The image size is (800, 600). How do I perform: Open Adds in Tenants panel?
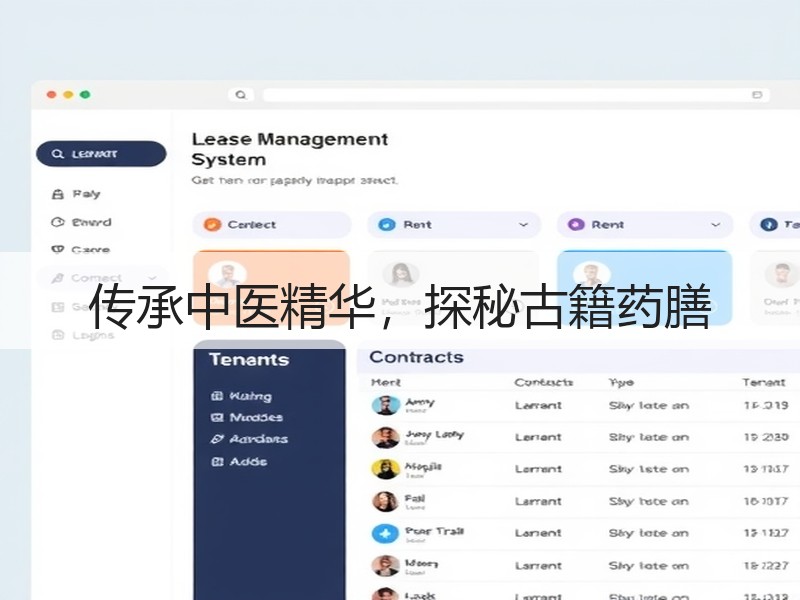[x=248, y=461]
